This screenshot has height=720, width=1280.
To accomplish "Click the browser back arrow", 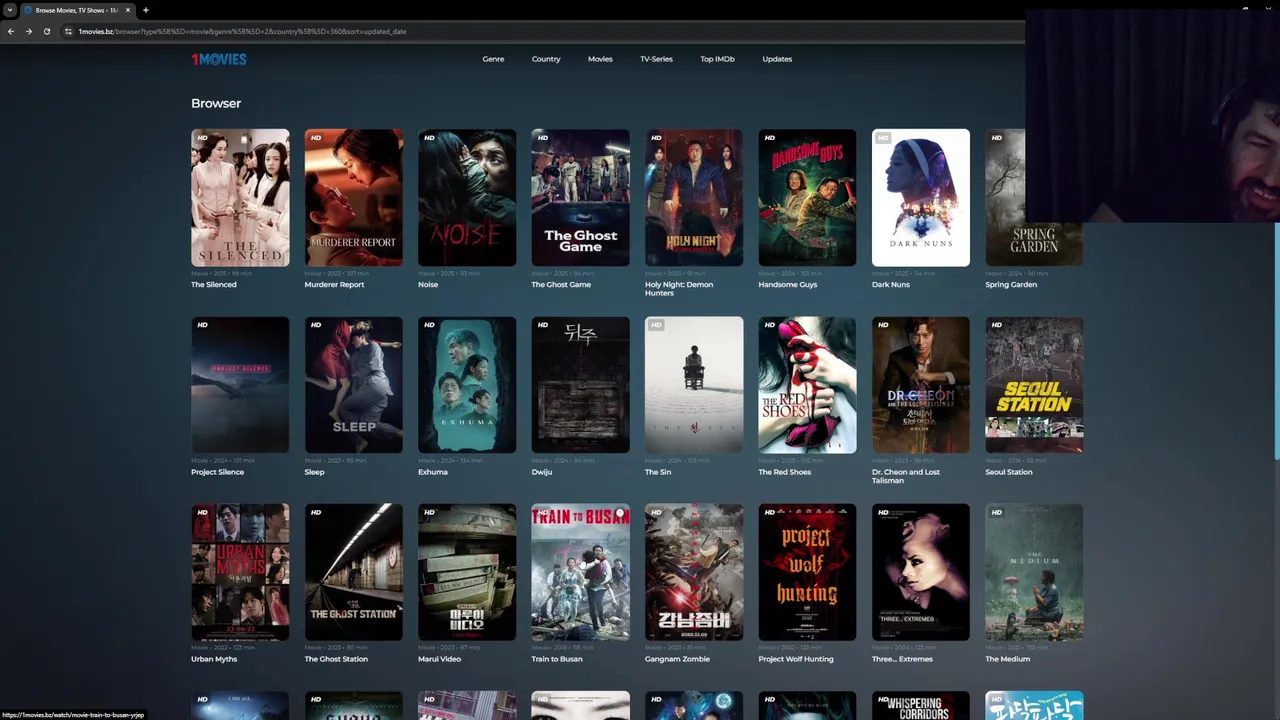I will pyautogui.click(x=11, y=31).
